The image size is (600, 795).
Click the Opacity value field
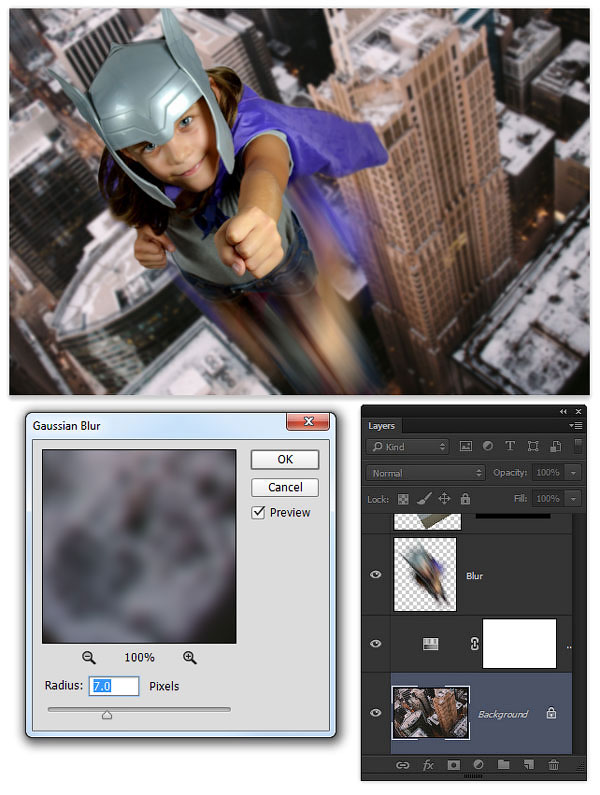[x=548, y=473]
